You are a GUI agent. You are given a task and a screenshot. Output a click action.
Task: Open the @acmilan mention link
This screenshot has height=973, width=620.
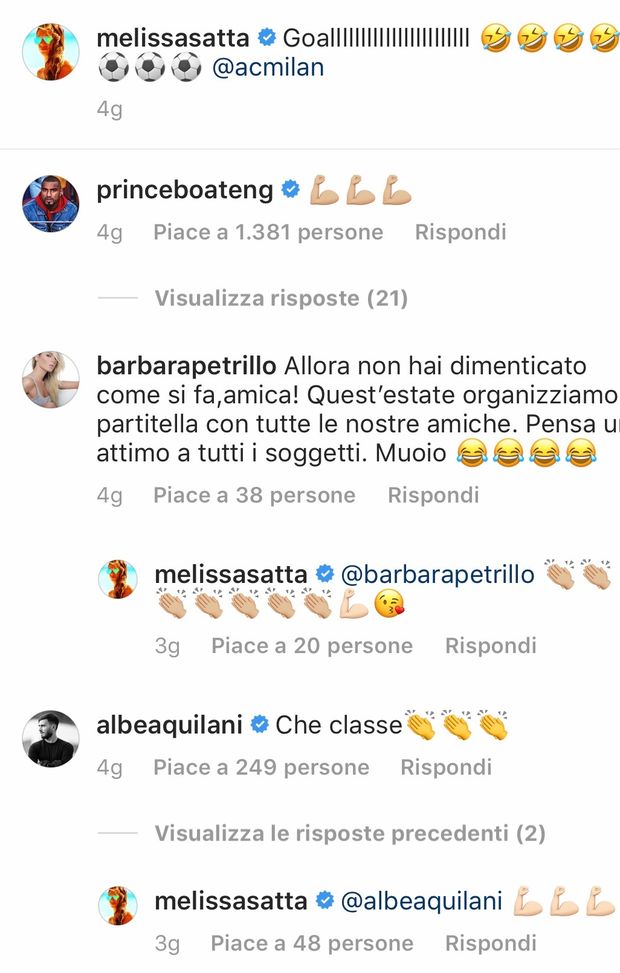coord(268,67)
